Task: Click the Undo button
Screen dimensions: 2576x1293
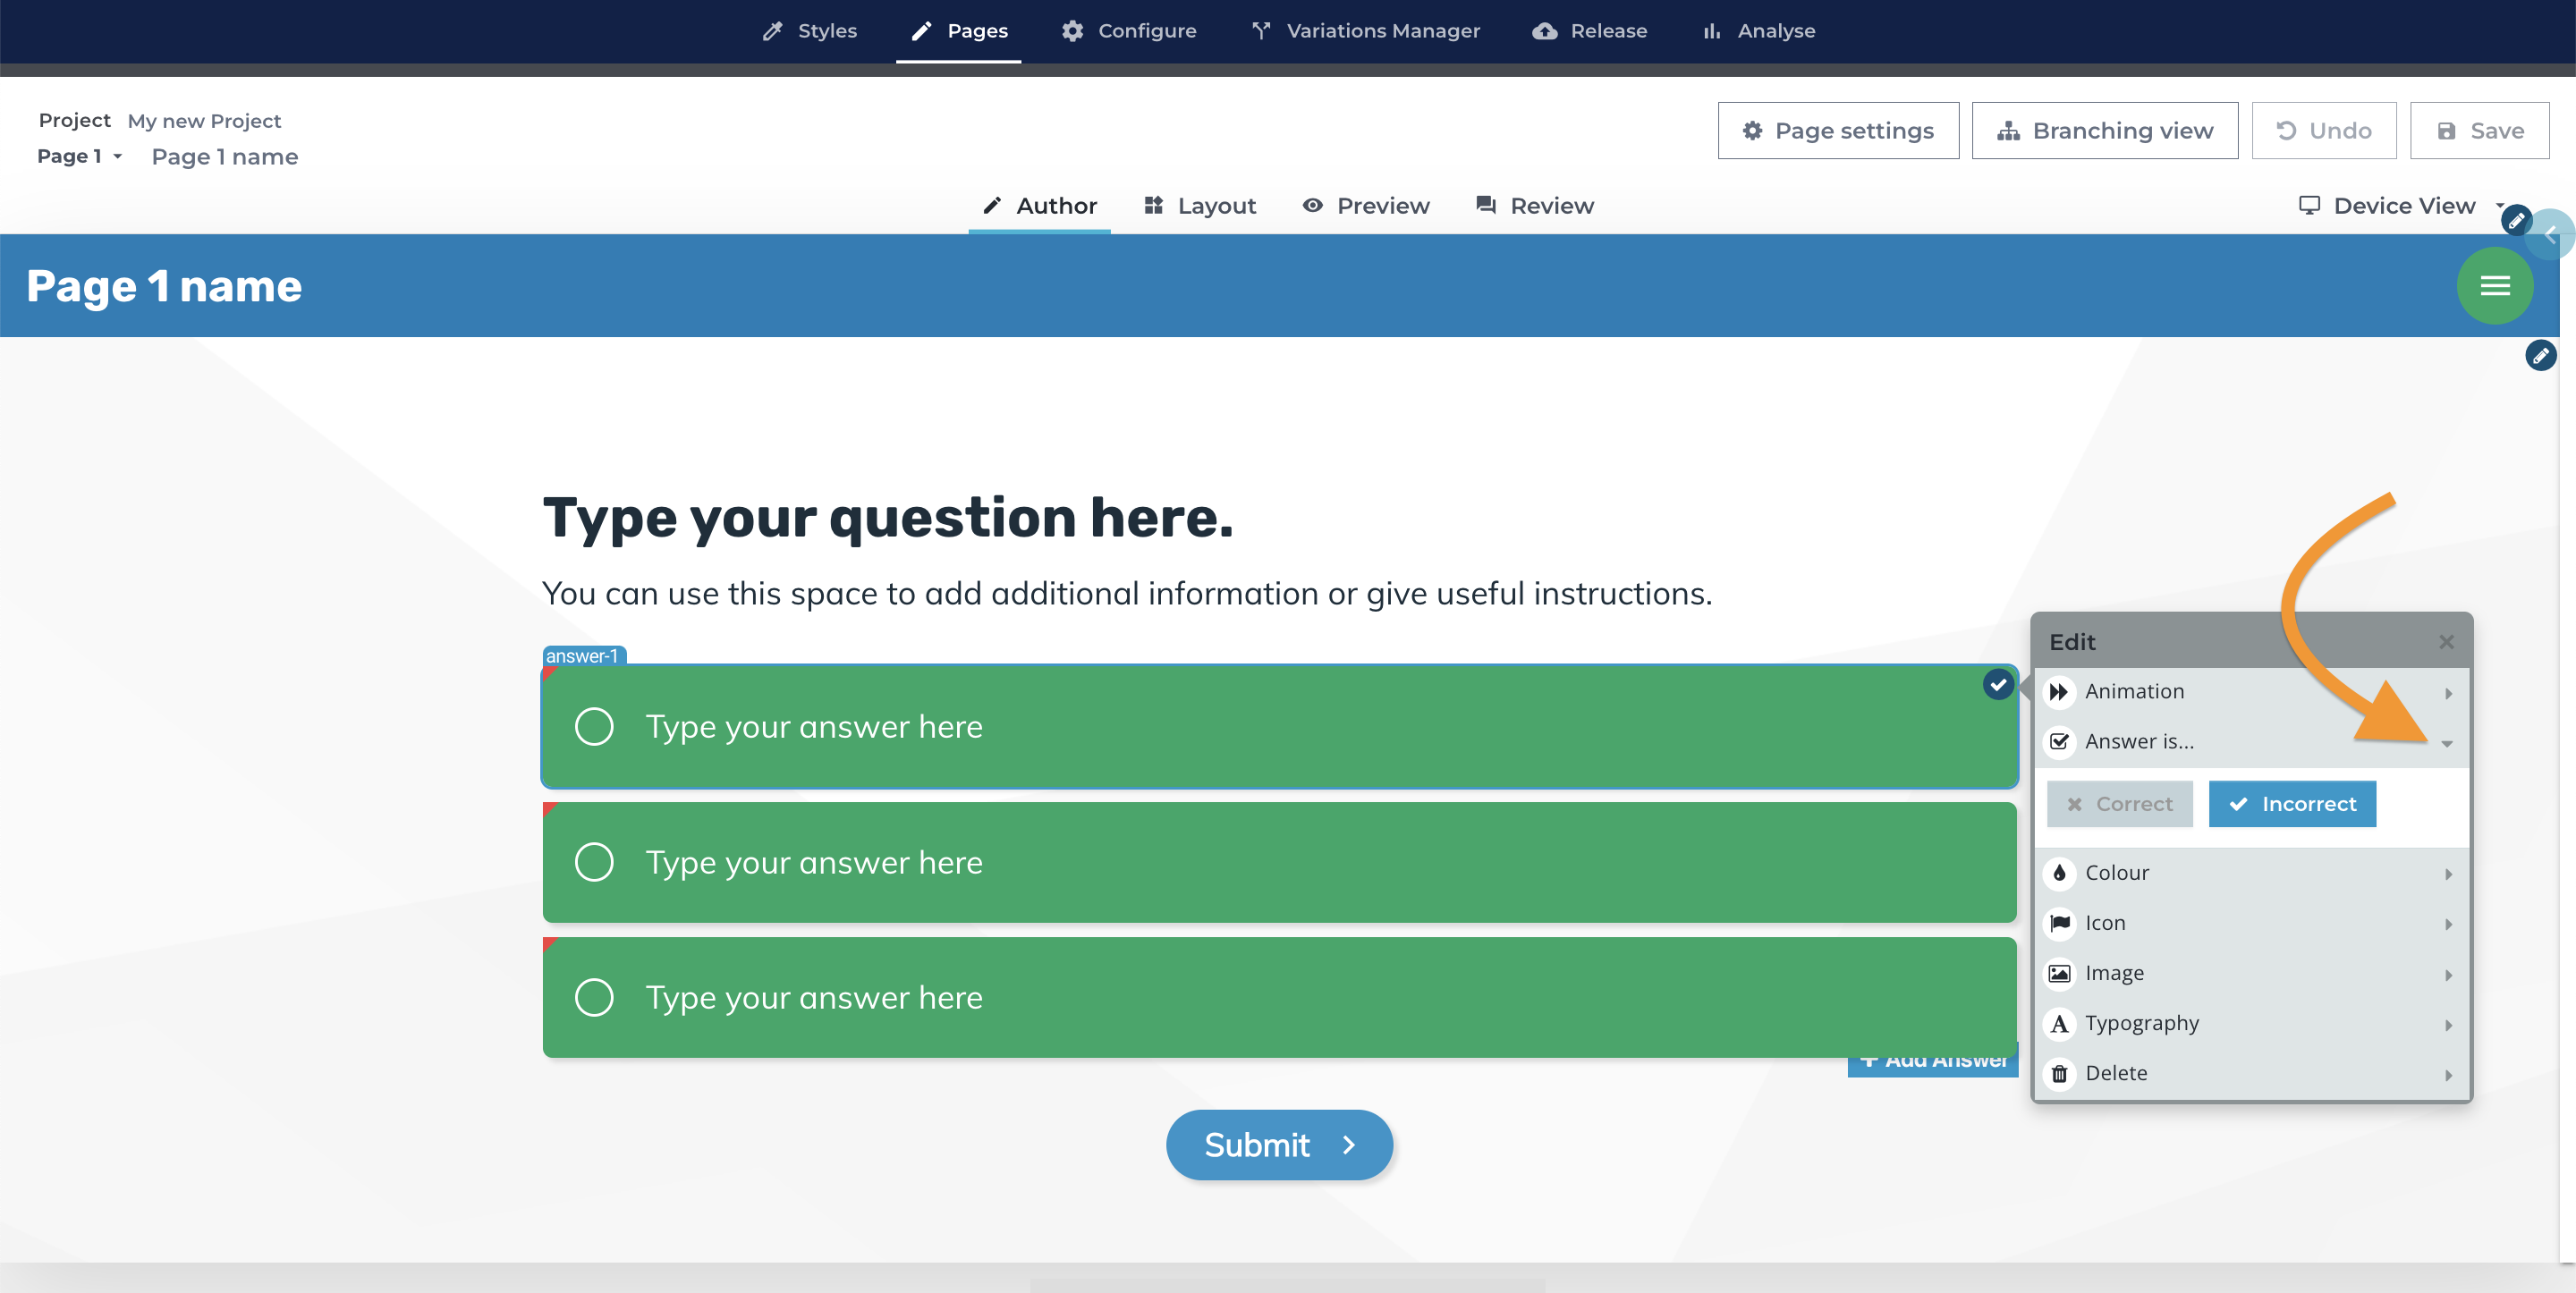Action: [x=2323, y=130]
